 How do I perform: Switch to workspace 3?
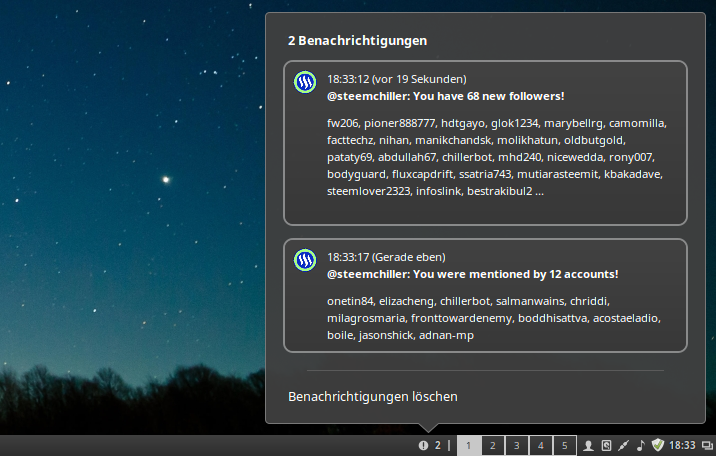[x=516, y=446]
